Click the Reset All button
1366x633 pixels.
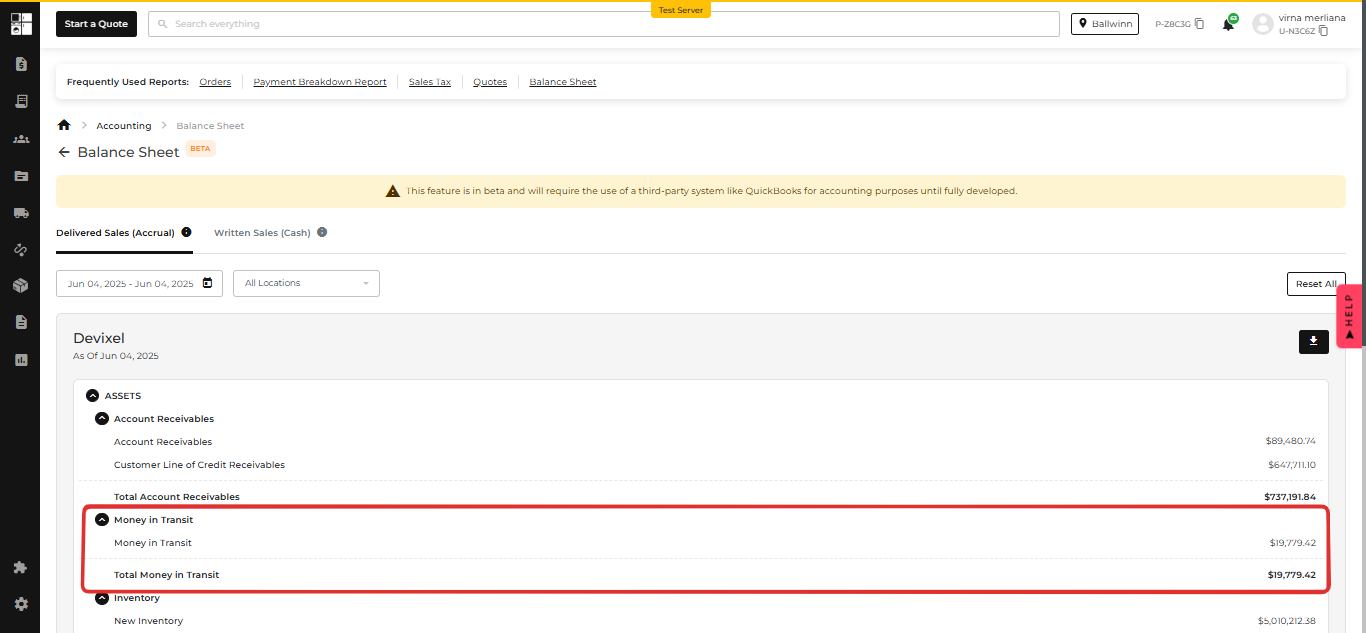click(x=1315, y=284)
